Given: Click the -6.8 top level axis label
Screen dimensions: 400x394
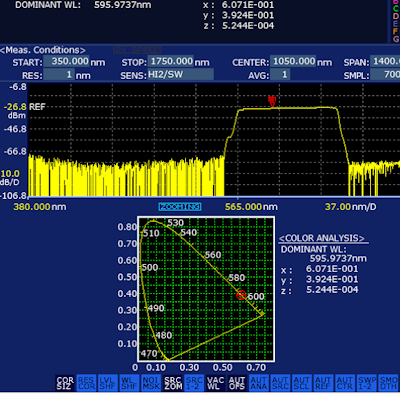Looking at the screenshot, I should tap(18, 87).
